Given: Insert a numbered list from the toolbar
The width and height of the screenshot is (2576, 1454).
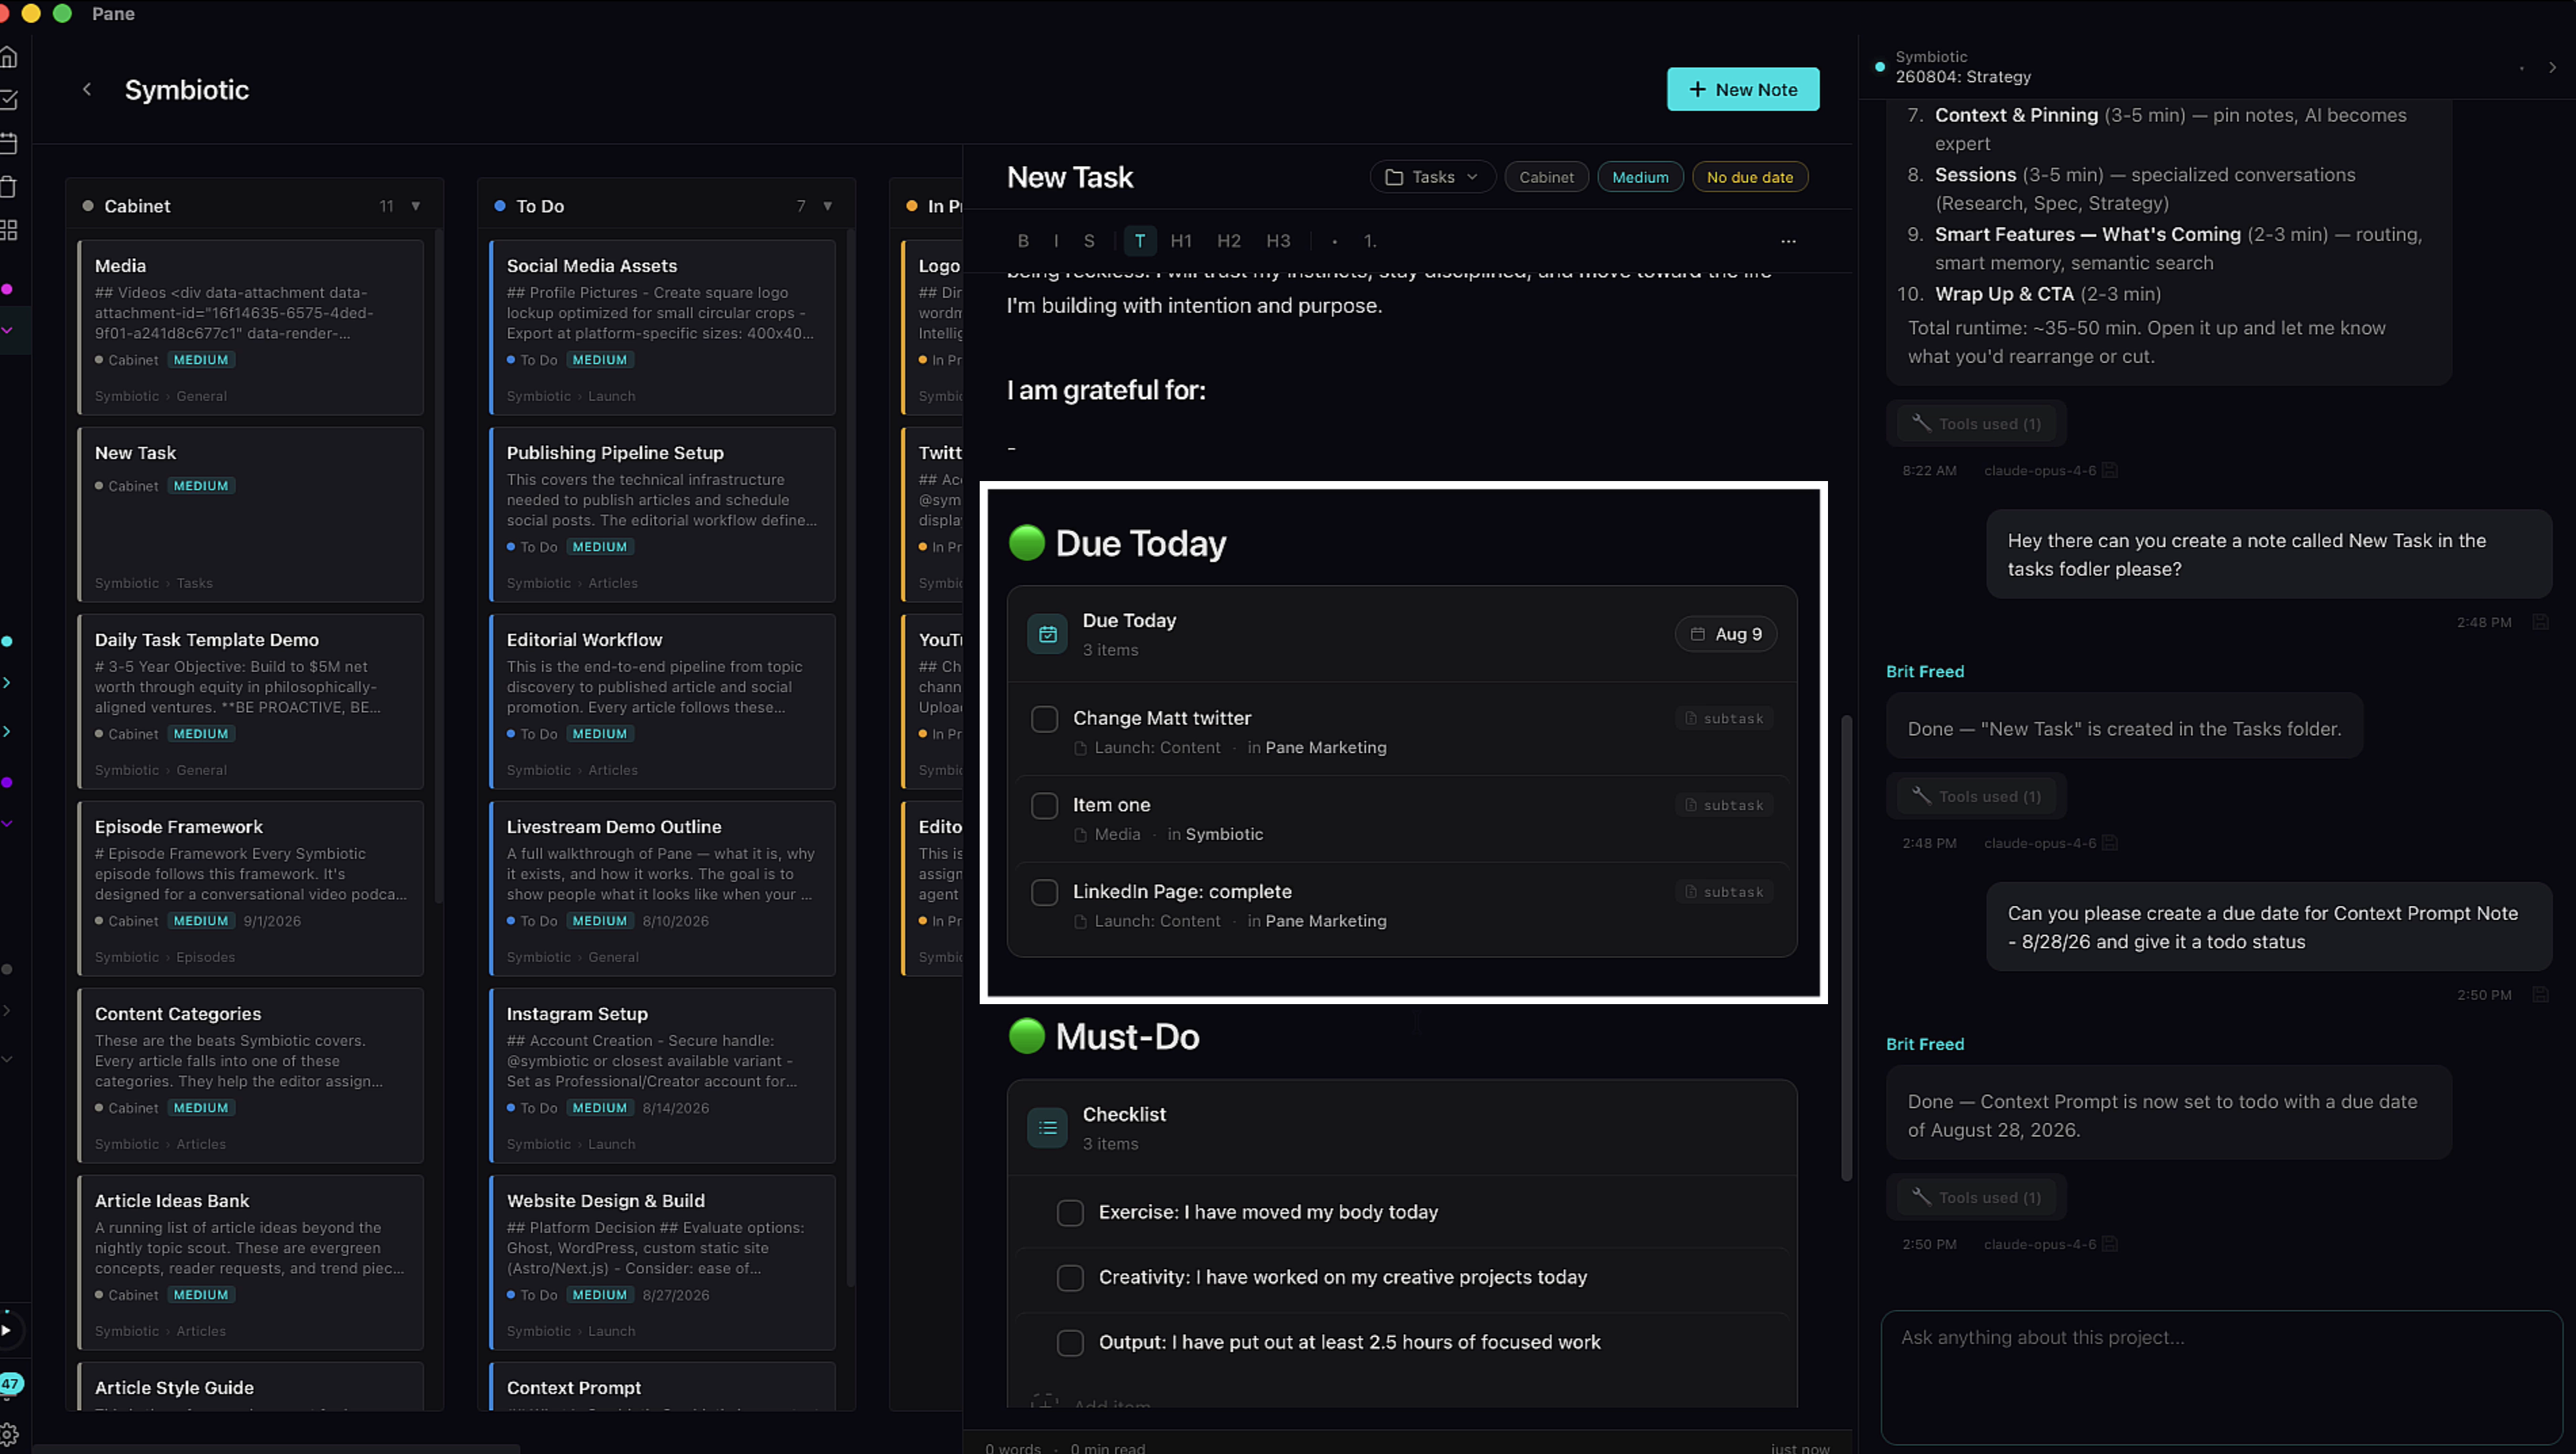Looking at the screenshot, I should [x=1370, y=241].
